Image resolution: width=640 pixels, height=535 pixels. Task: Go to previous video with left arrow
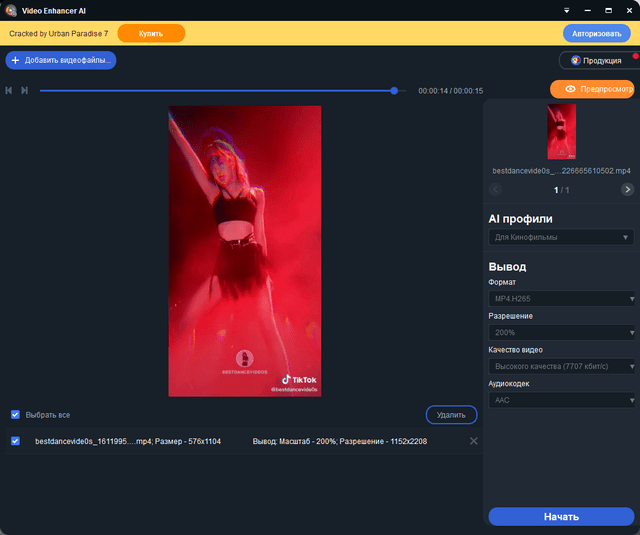pyautogui.click(x=496, y=189)
